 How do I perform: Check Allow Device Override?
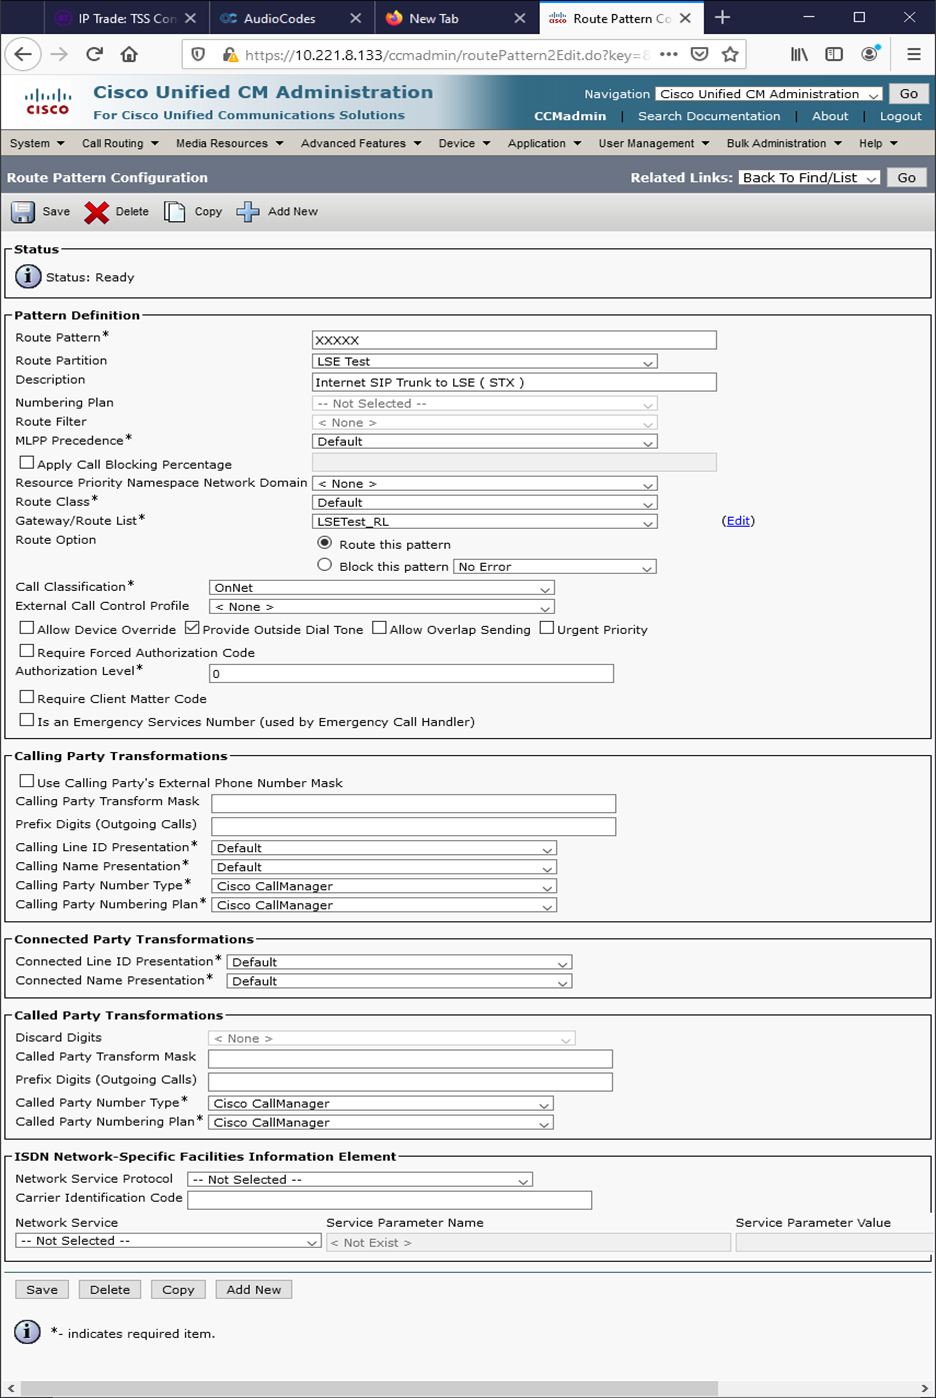pos(27,628)
